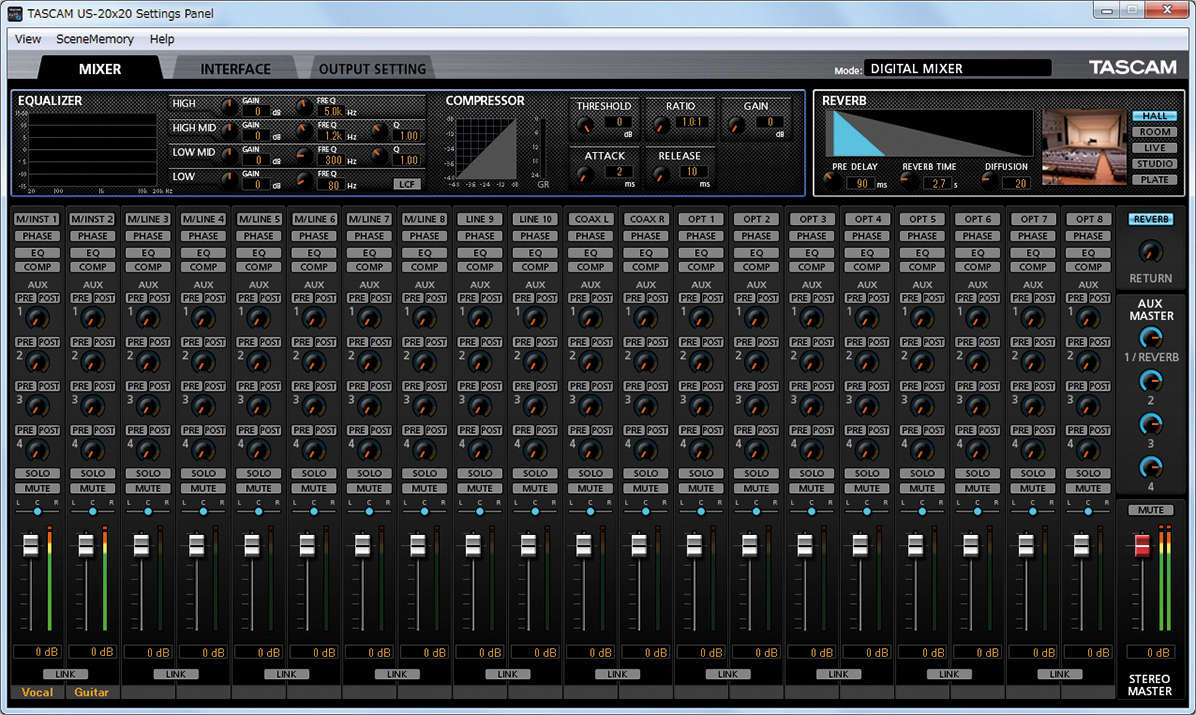
Task: Open the SceneMemory menu
Action: [95, 39]
